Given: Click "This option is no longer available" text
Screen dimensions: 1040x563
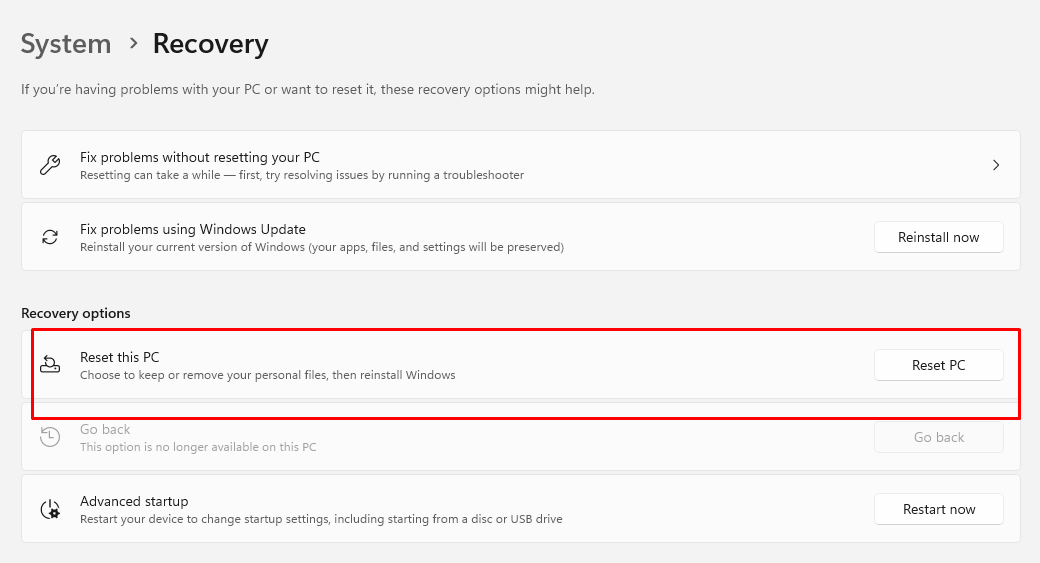Looking at the screenshot, I should 198,447.
